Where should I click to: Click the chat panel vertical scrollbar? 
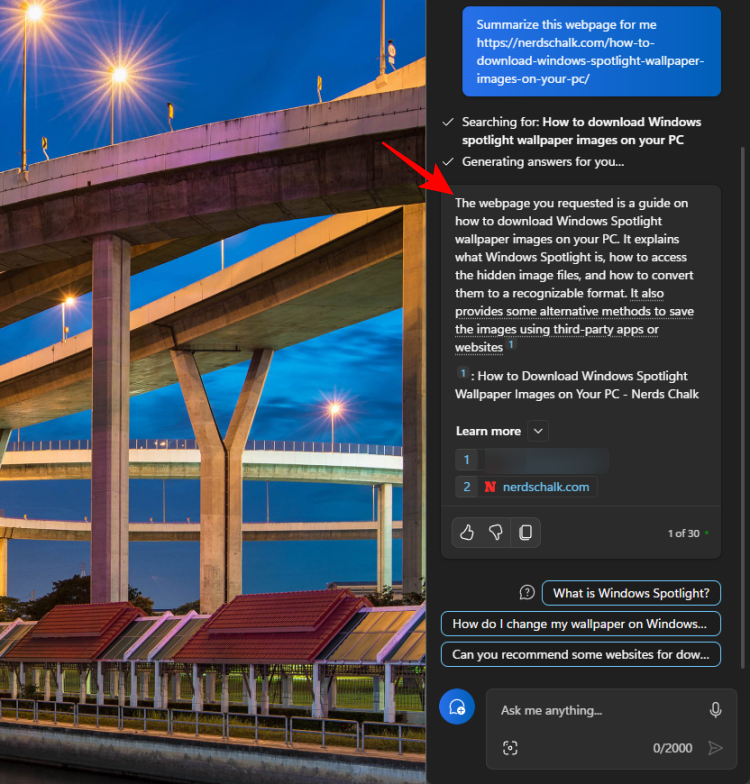tap(742, 400)
